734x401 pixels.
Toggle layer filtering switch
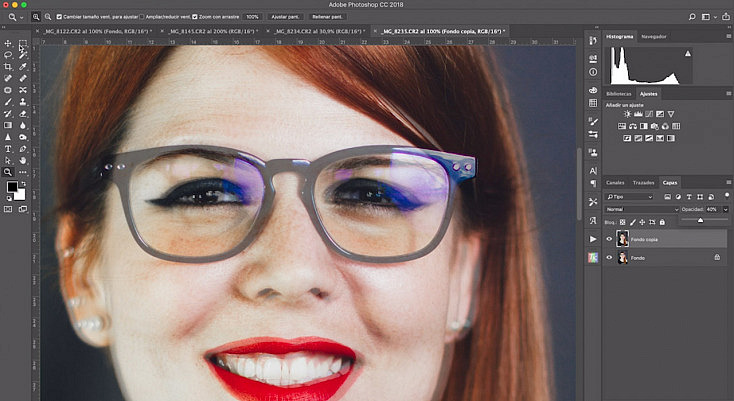tap(727, 195)
